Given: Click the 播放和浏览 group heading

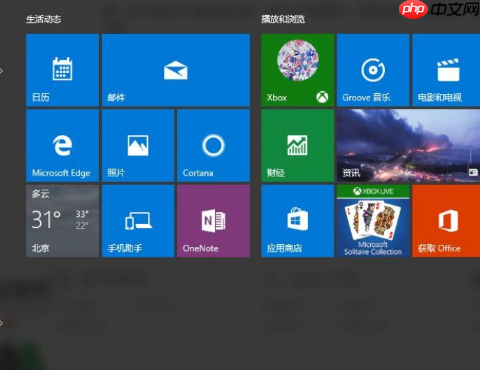Looking at the screenshot, I should (x=283, y=19).
